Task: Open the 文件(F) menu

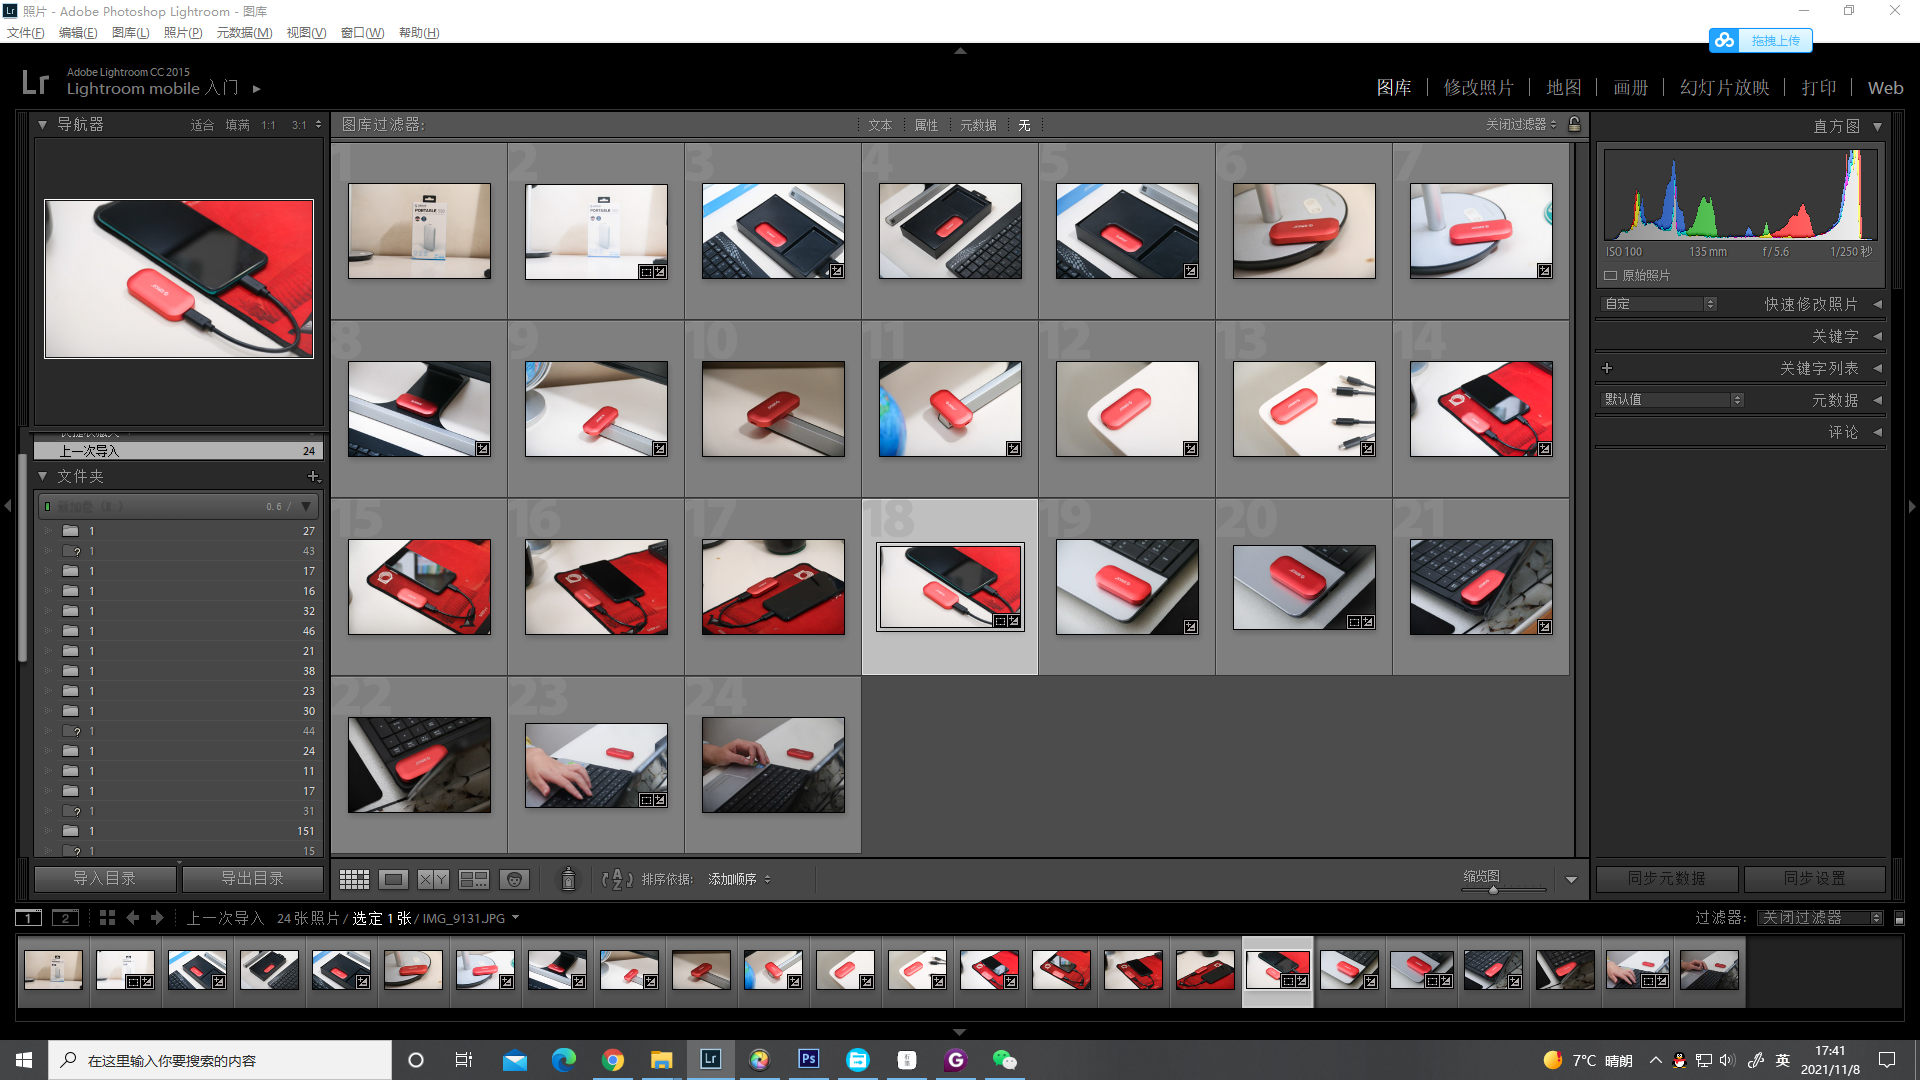Action: pos(26,33)
